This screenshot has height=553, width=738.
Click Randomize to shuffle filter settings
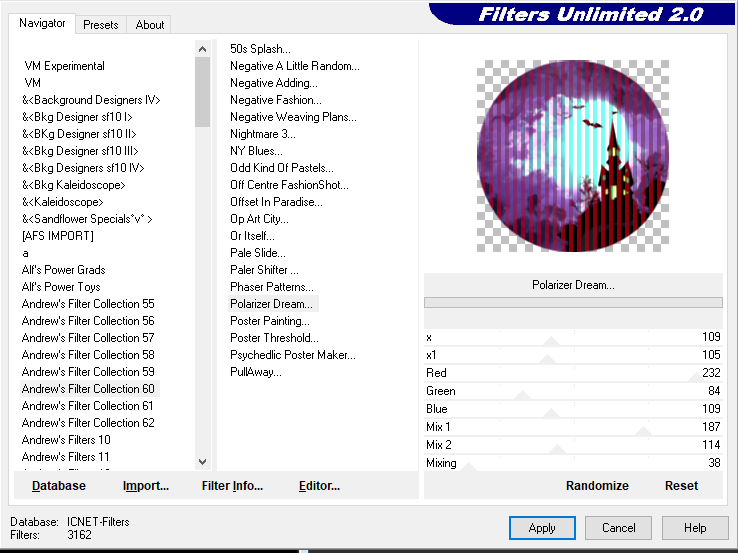click(x=597, y=486)
